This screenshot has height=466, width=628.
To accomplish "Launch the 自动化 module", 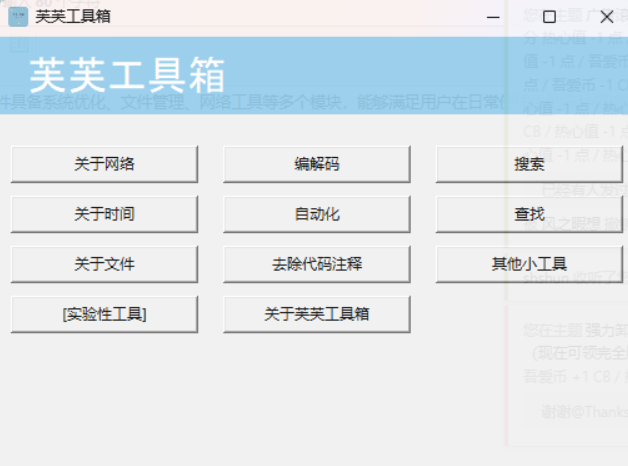I will point(317,214).
